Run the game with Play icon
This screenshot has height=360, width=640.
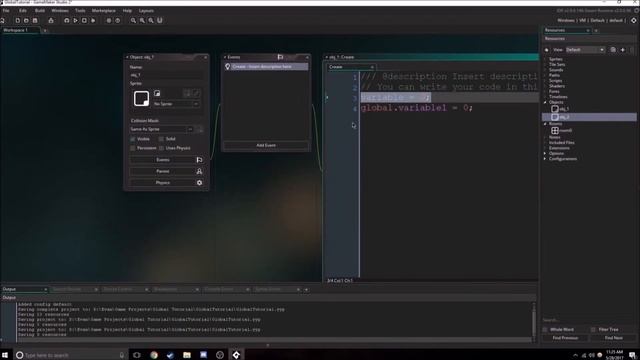76,20
